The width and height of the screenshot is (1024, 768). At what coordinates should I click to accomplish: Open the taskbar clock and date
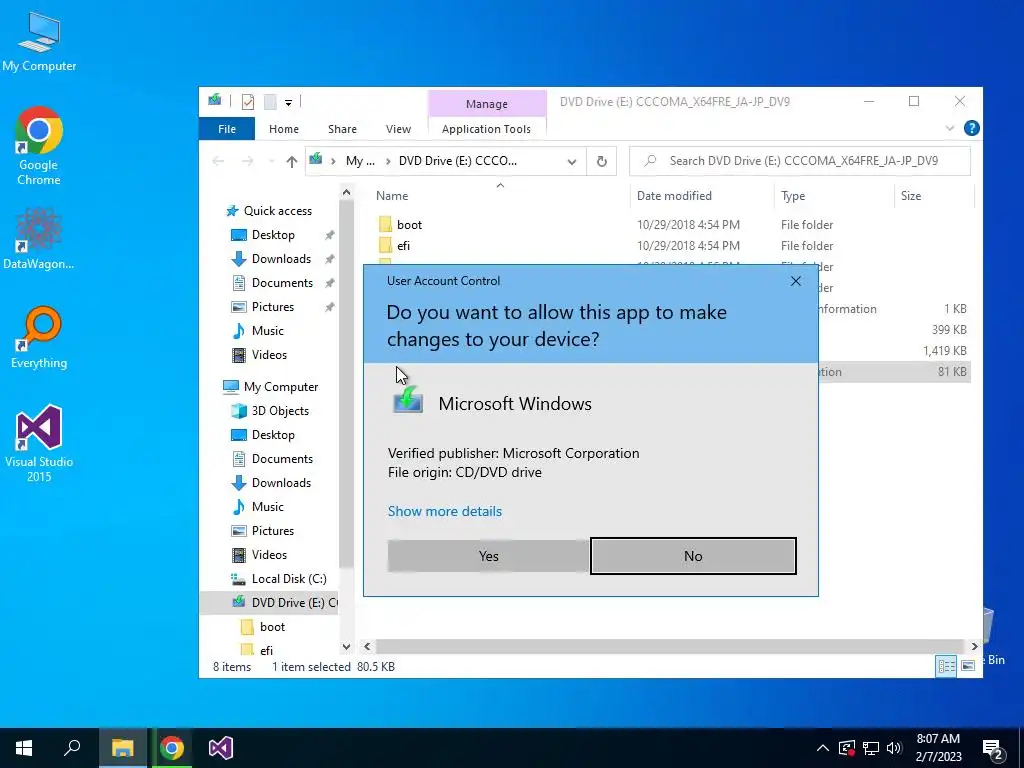938,748
